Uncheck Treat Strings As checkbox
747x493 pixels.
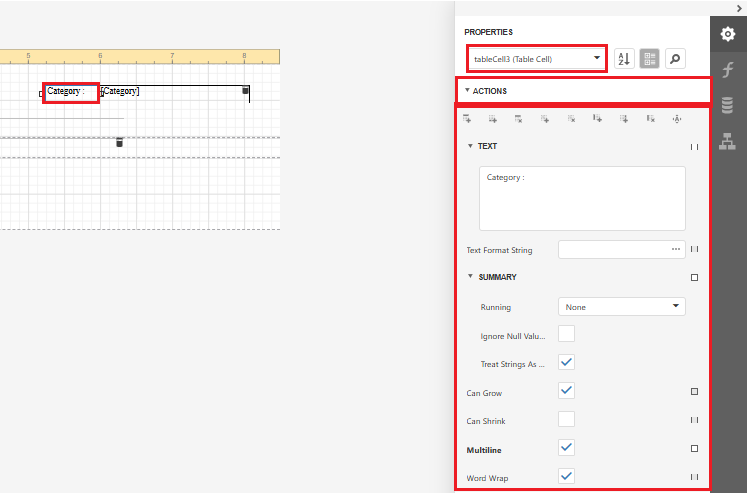(566, 362)
